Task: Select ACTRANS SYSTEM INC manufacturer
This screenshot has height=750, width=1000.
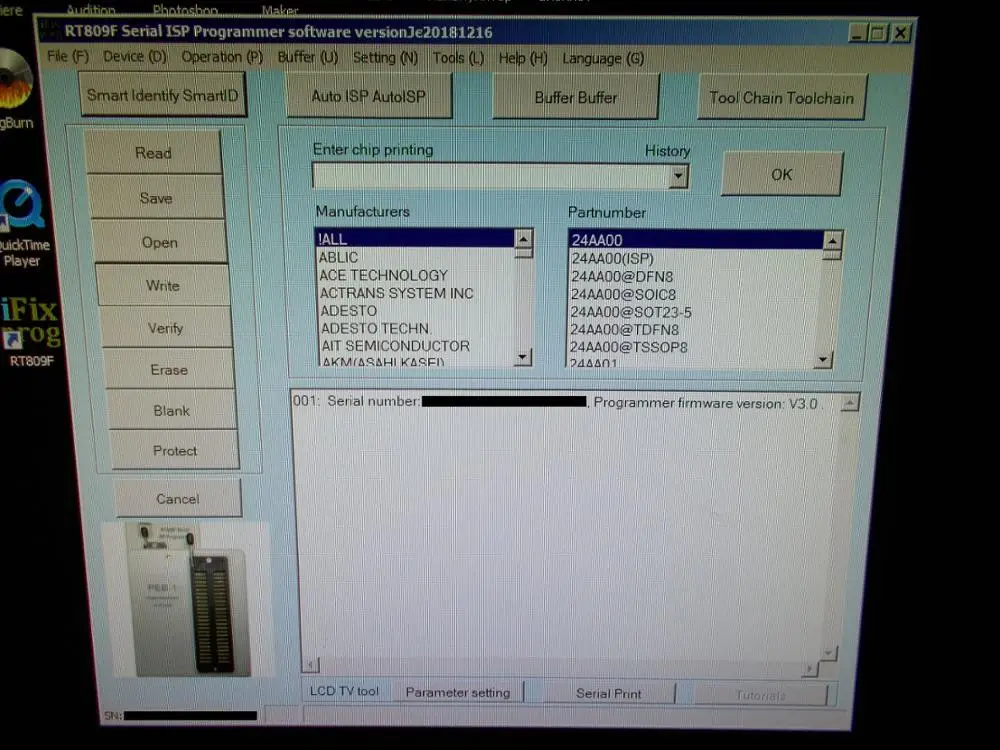Action: pos(416,293)
